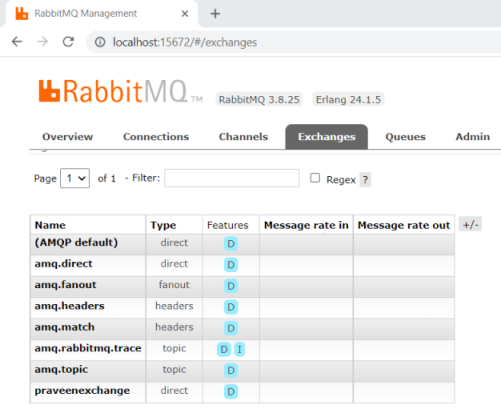
Task: Click the D feature badge for praveenexchange
Action: (x=231, y=391)
